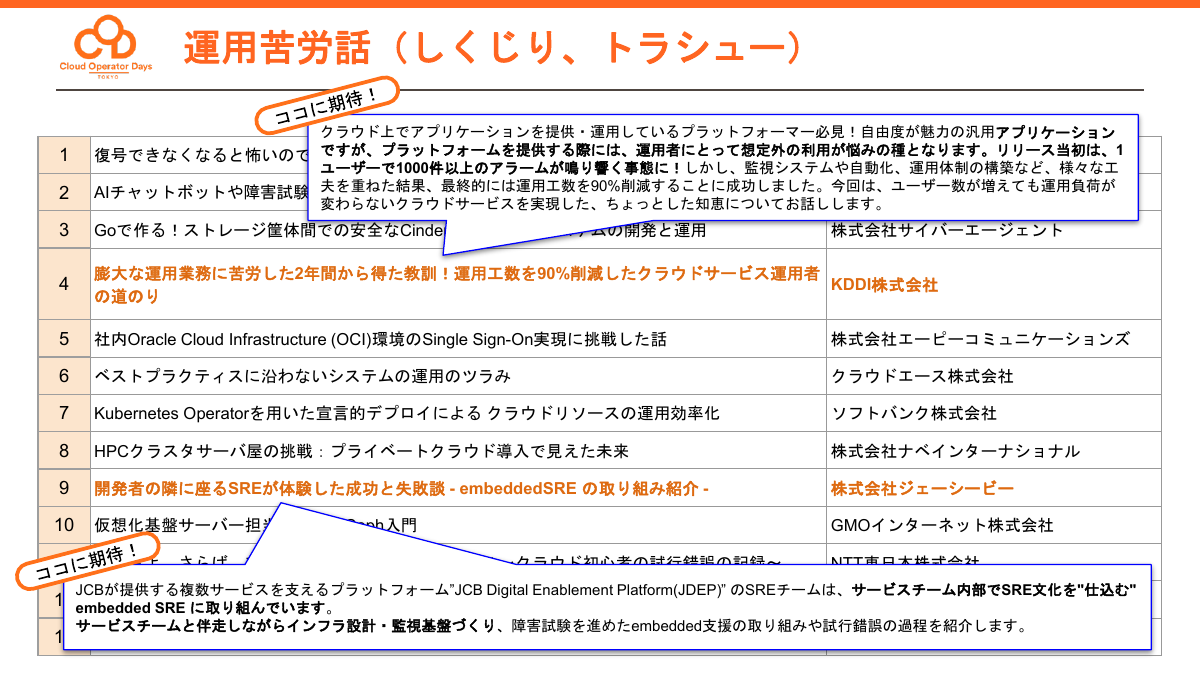1200x675 pixels.
Task: Select row number cell 6
Action: 64,376
